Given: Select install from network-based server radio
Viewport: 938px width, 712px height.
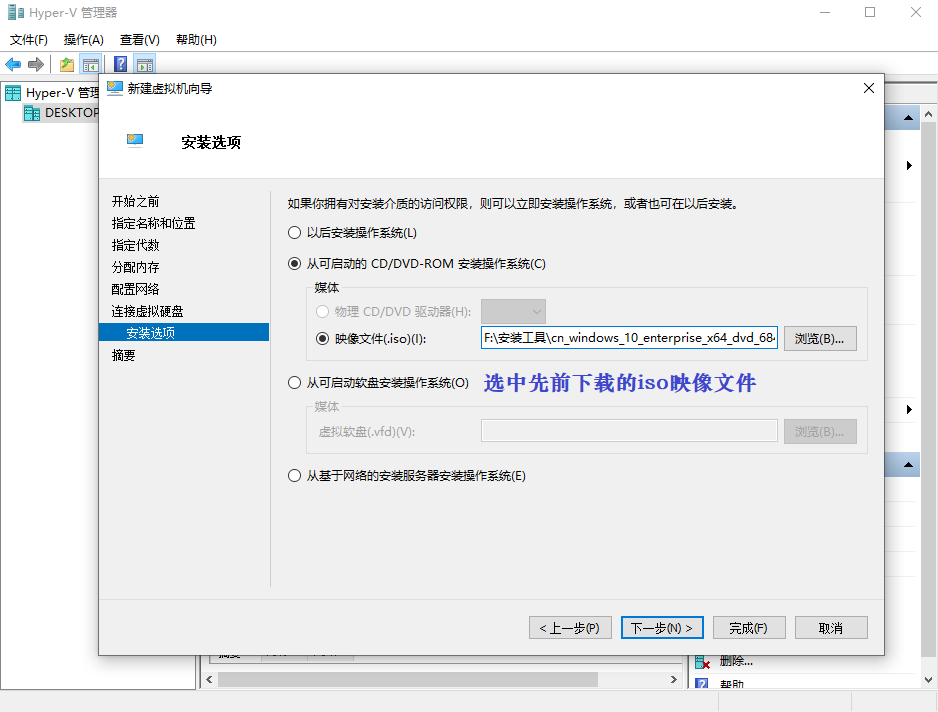Looking at the screenshot, I should 294,476.
